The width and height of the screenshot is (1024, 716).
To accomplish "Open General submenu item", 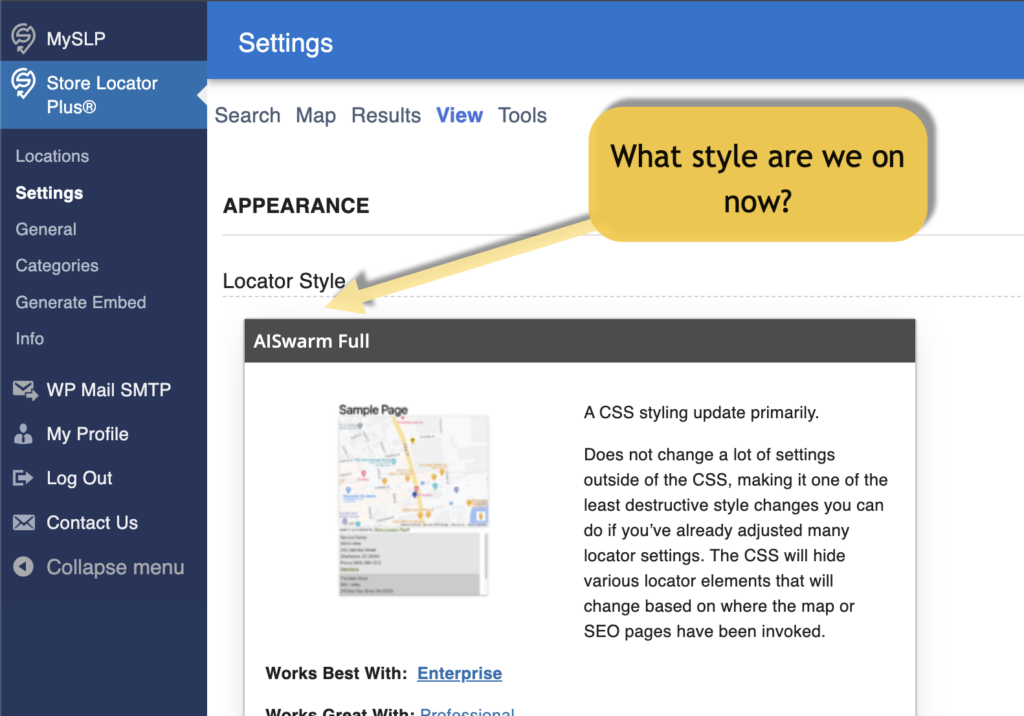I will point(46,229).
